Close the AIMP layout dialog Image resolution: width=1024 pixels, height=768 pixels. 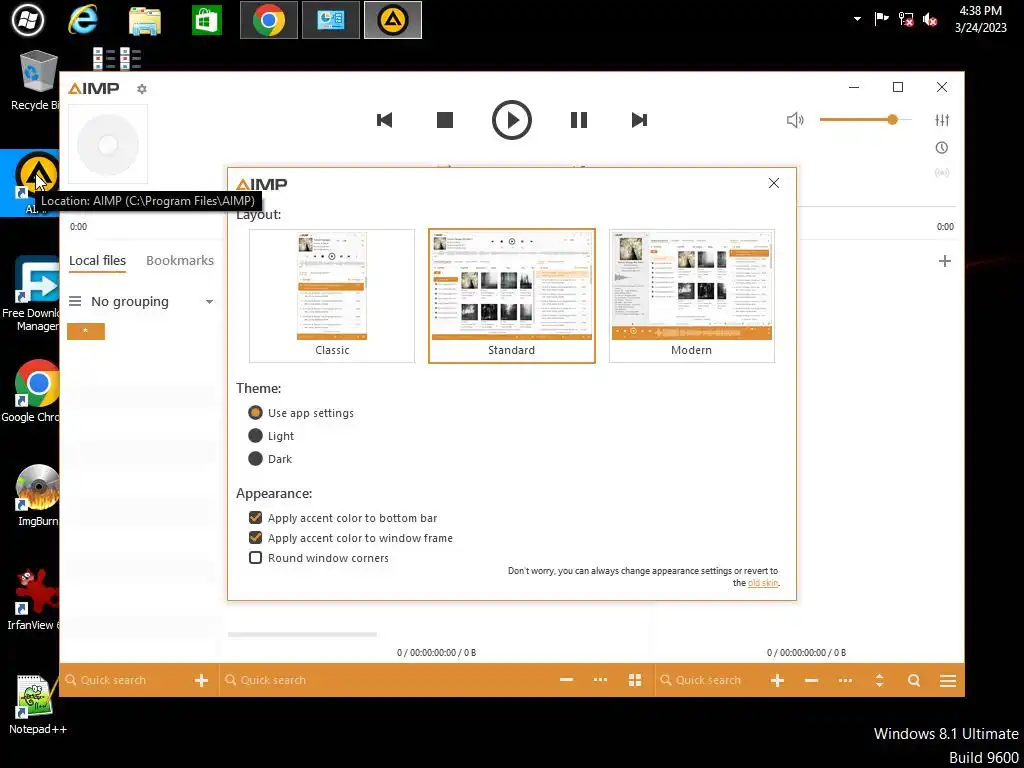click(x=774, y=183)
